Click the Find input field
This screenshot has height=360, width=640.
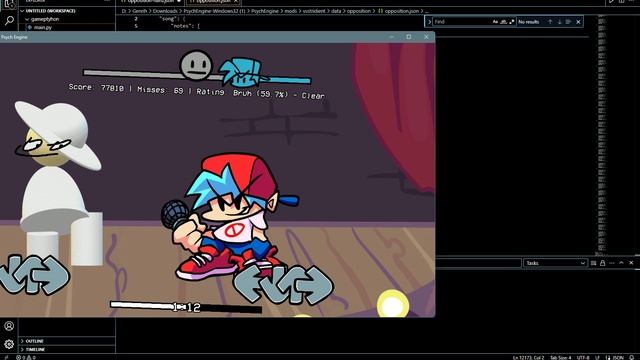462,22
